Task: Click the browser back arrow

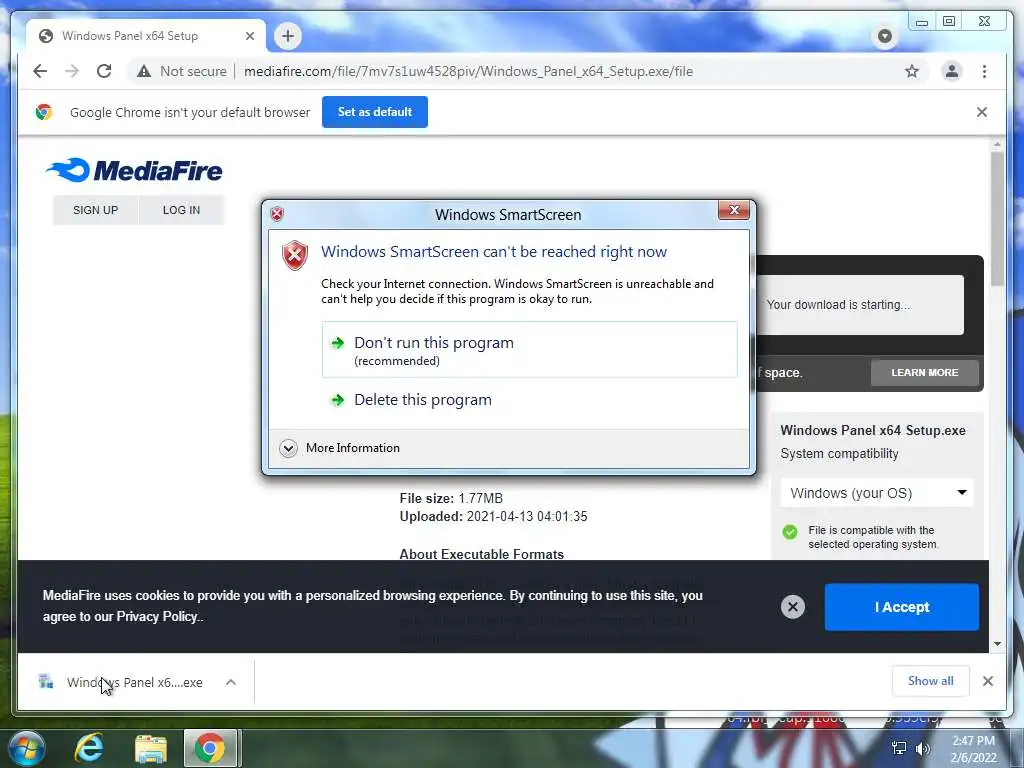Action: pos(40,71)
